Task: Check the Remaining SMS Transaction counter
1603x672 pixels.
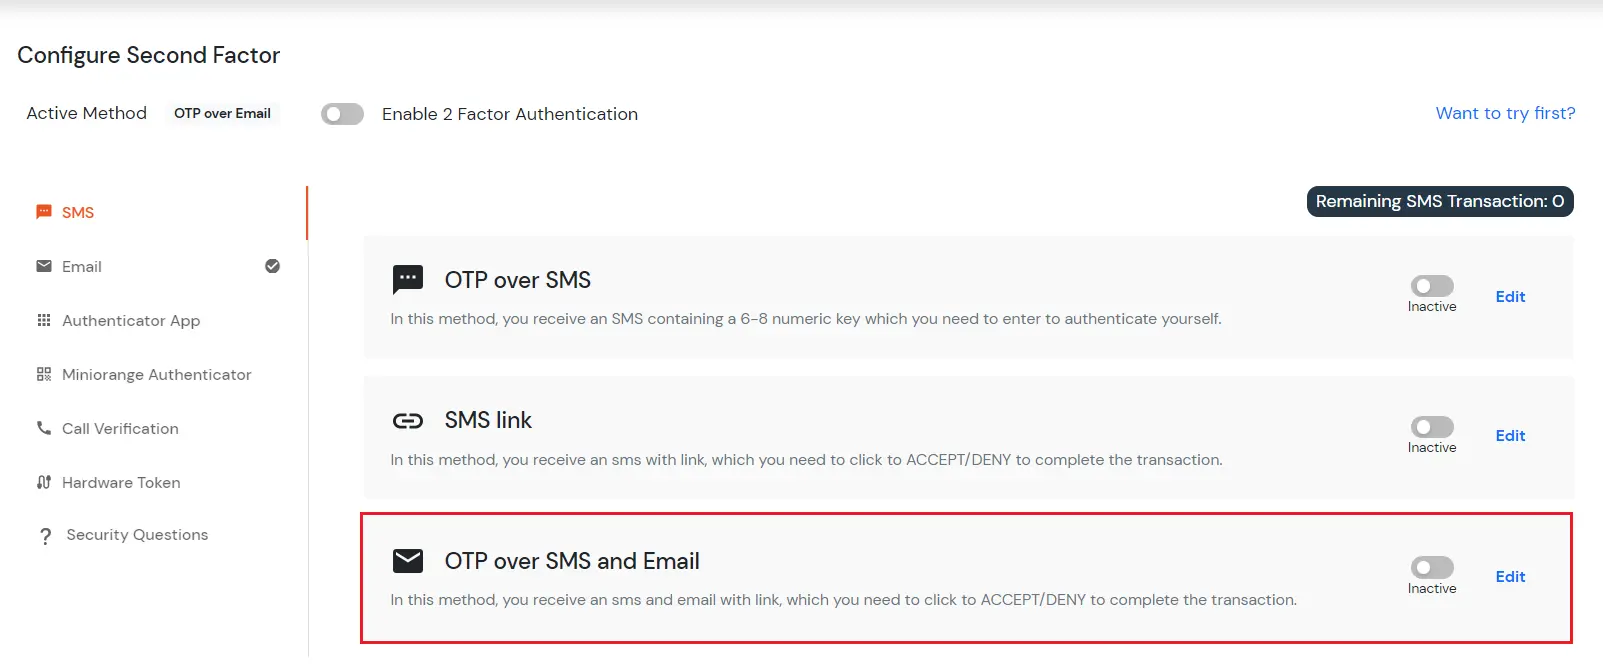Action: coord(1439,201)
